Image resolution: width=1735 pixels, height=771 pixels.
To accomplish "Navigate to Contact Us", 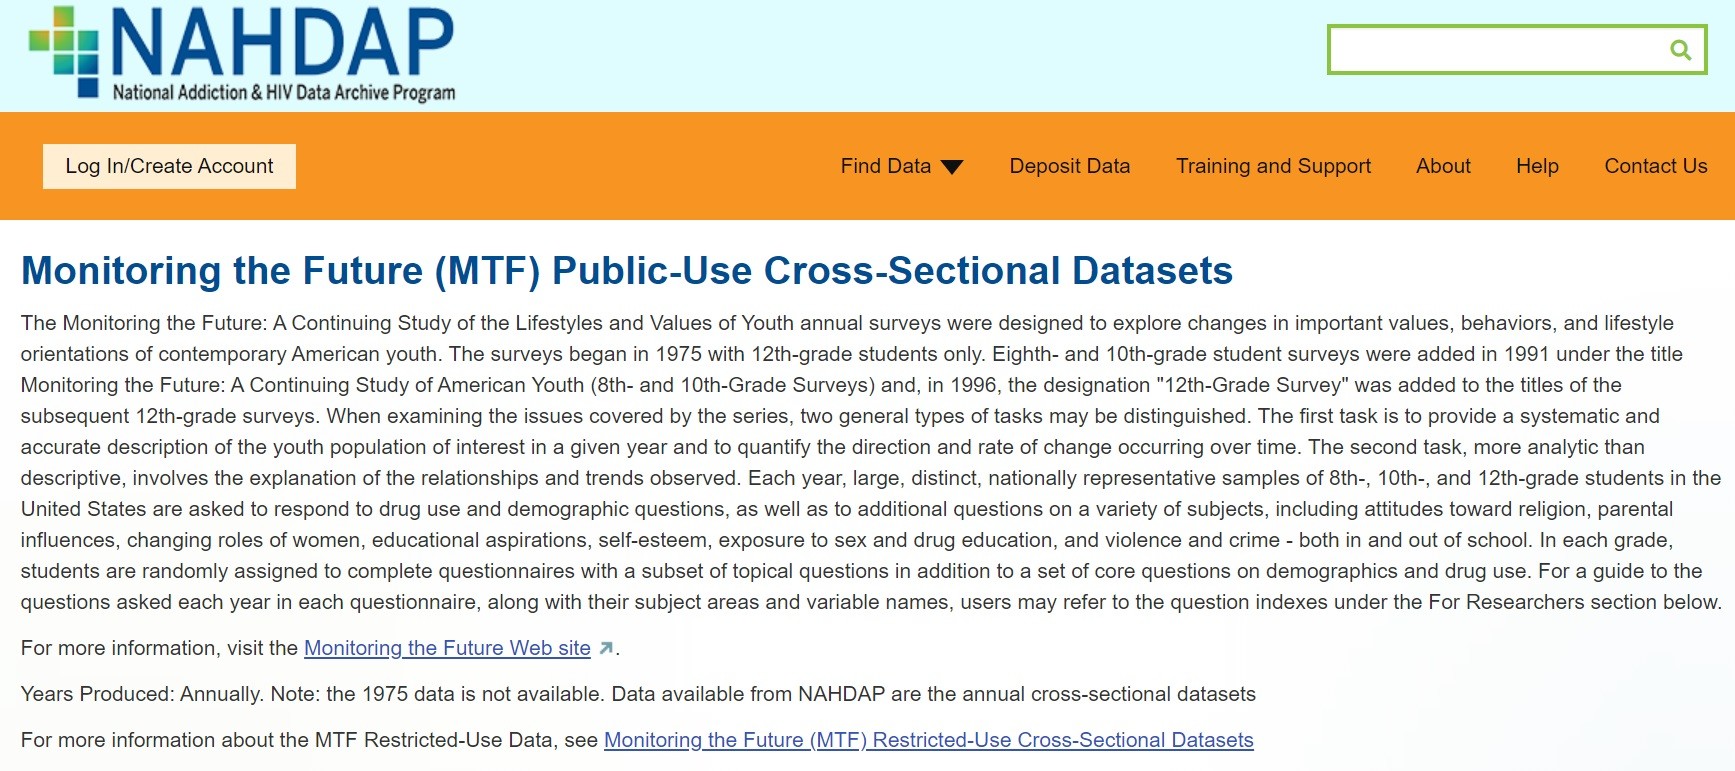I will click(1655, 166).
